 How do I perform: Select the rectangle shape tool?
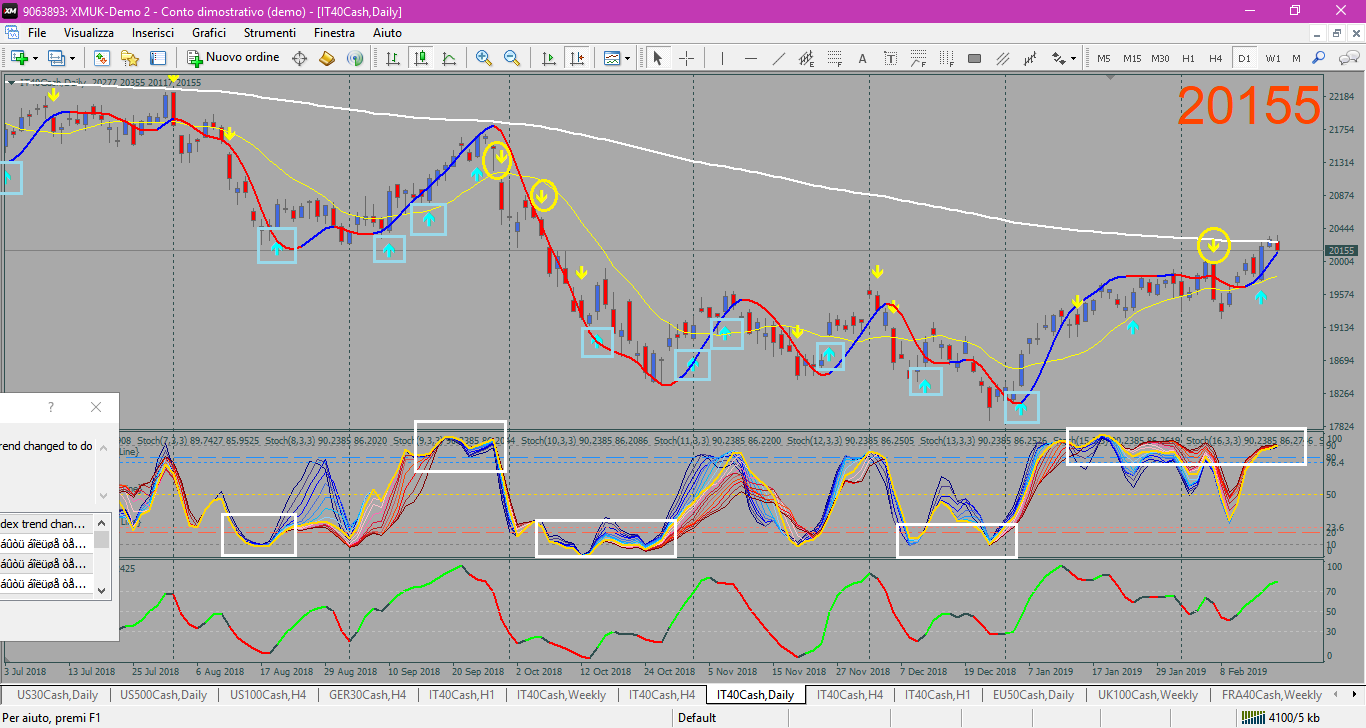point(974,58)
